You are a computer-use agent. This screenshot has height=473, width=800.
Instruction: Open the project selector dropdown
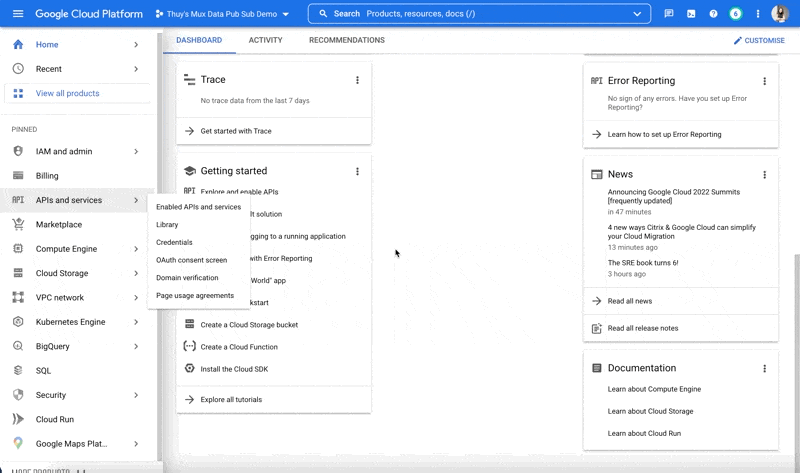[x=222, y=14]
